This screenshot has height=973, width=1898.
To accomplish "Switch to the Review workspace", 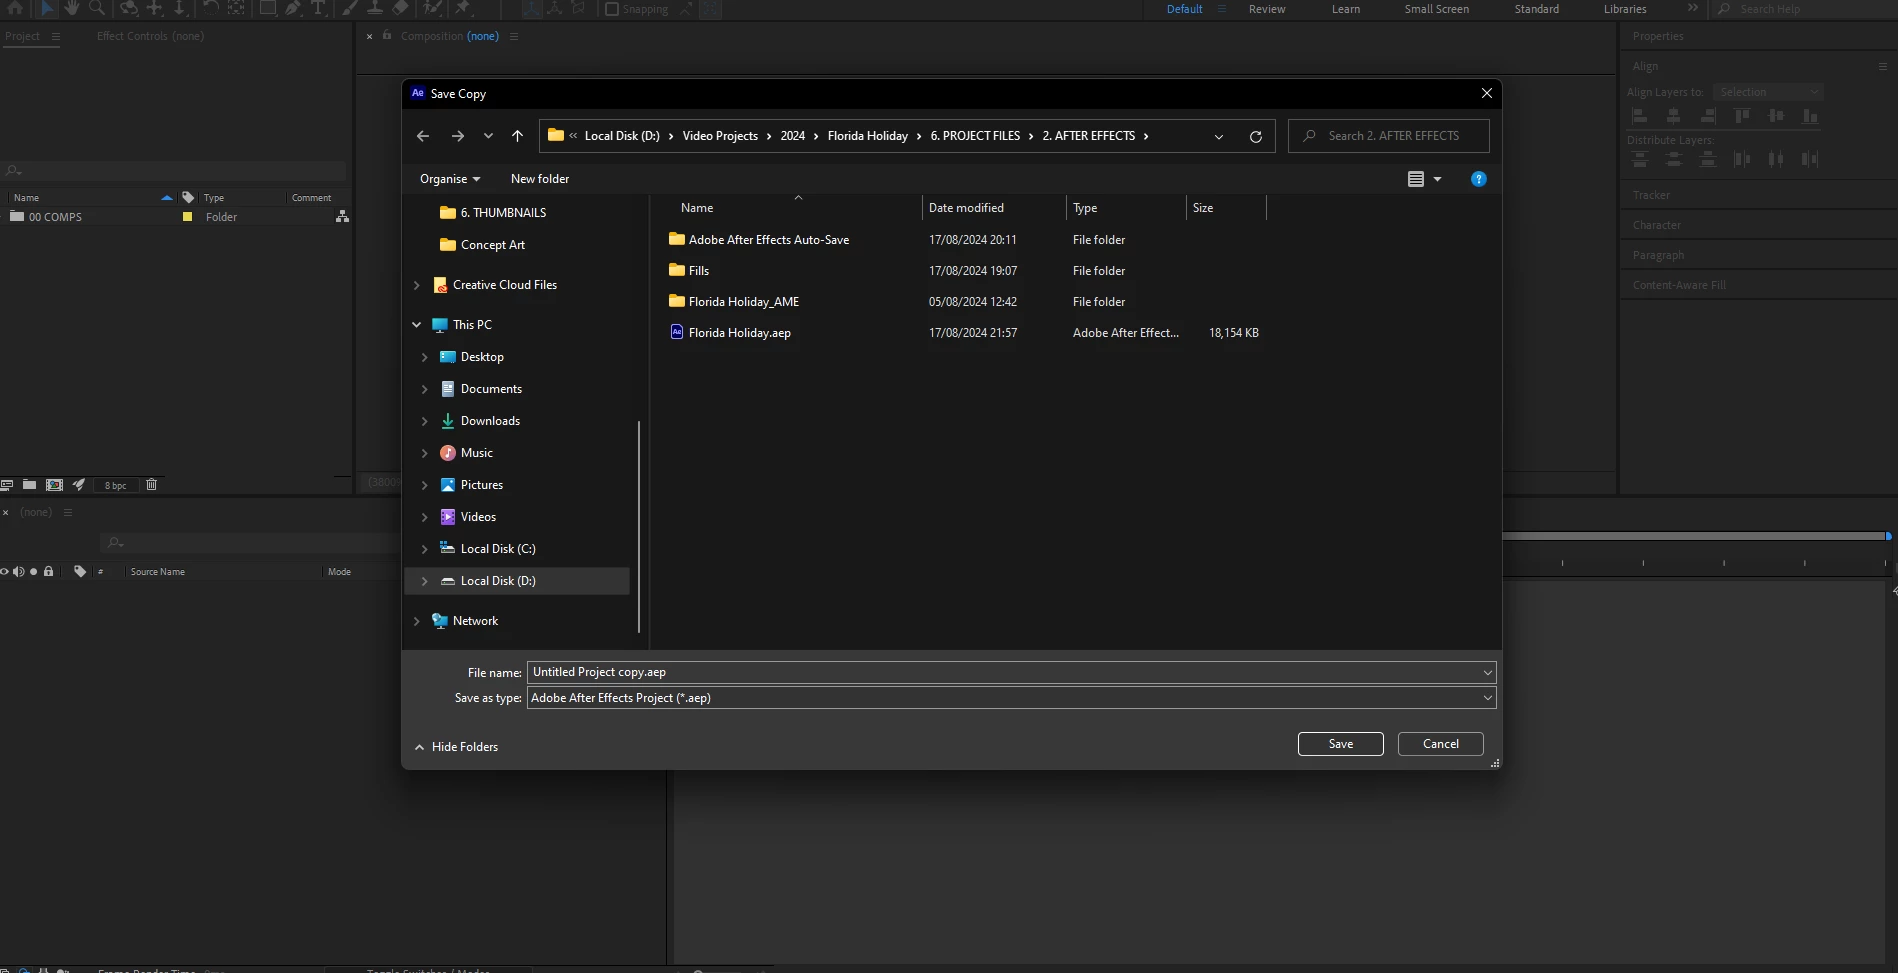I will tap(1267, 9).
